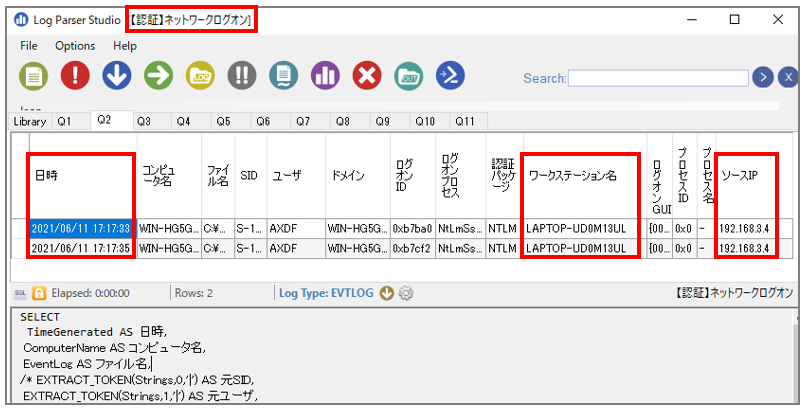
Task: Place cursor in the SELECT query line
Action: [x=40, y=316]
